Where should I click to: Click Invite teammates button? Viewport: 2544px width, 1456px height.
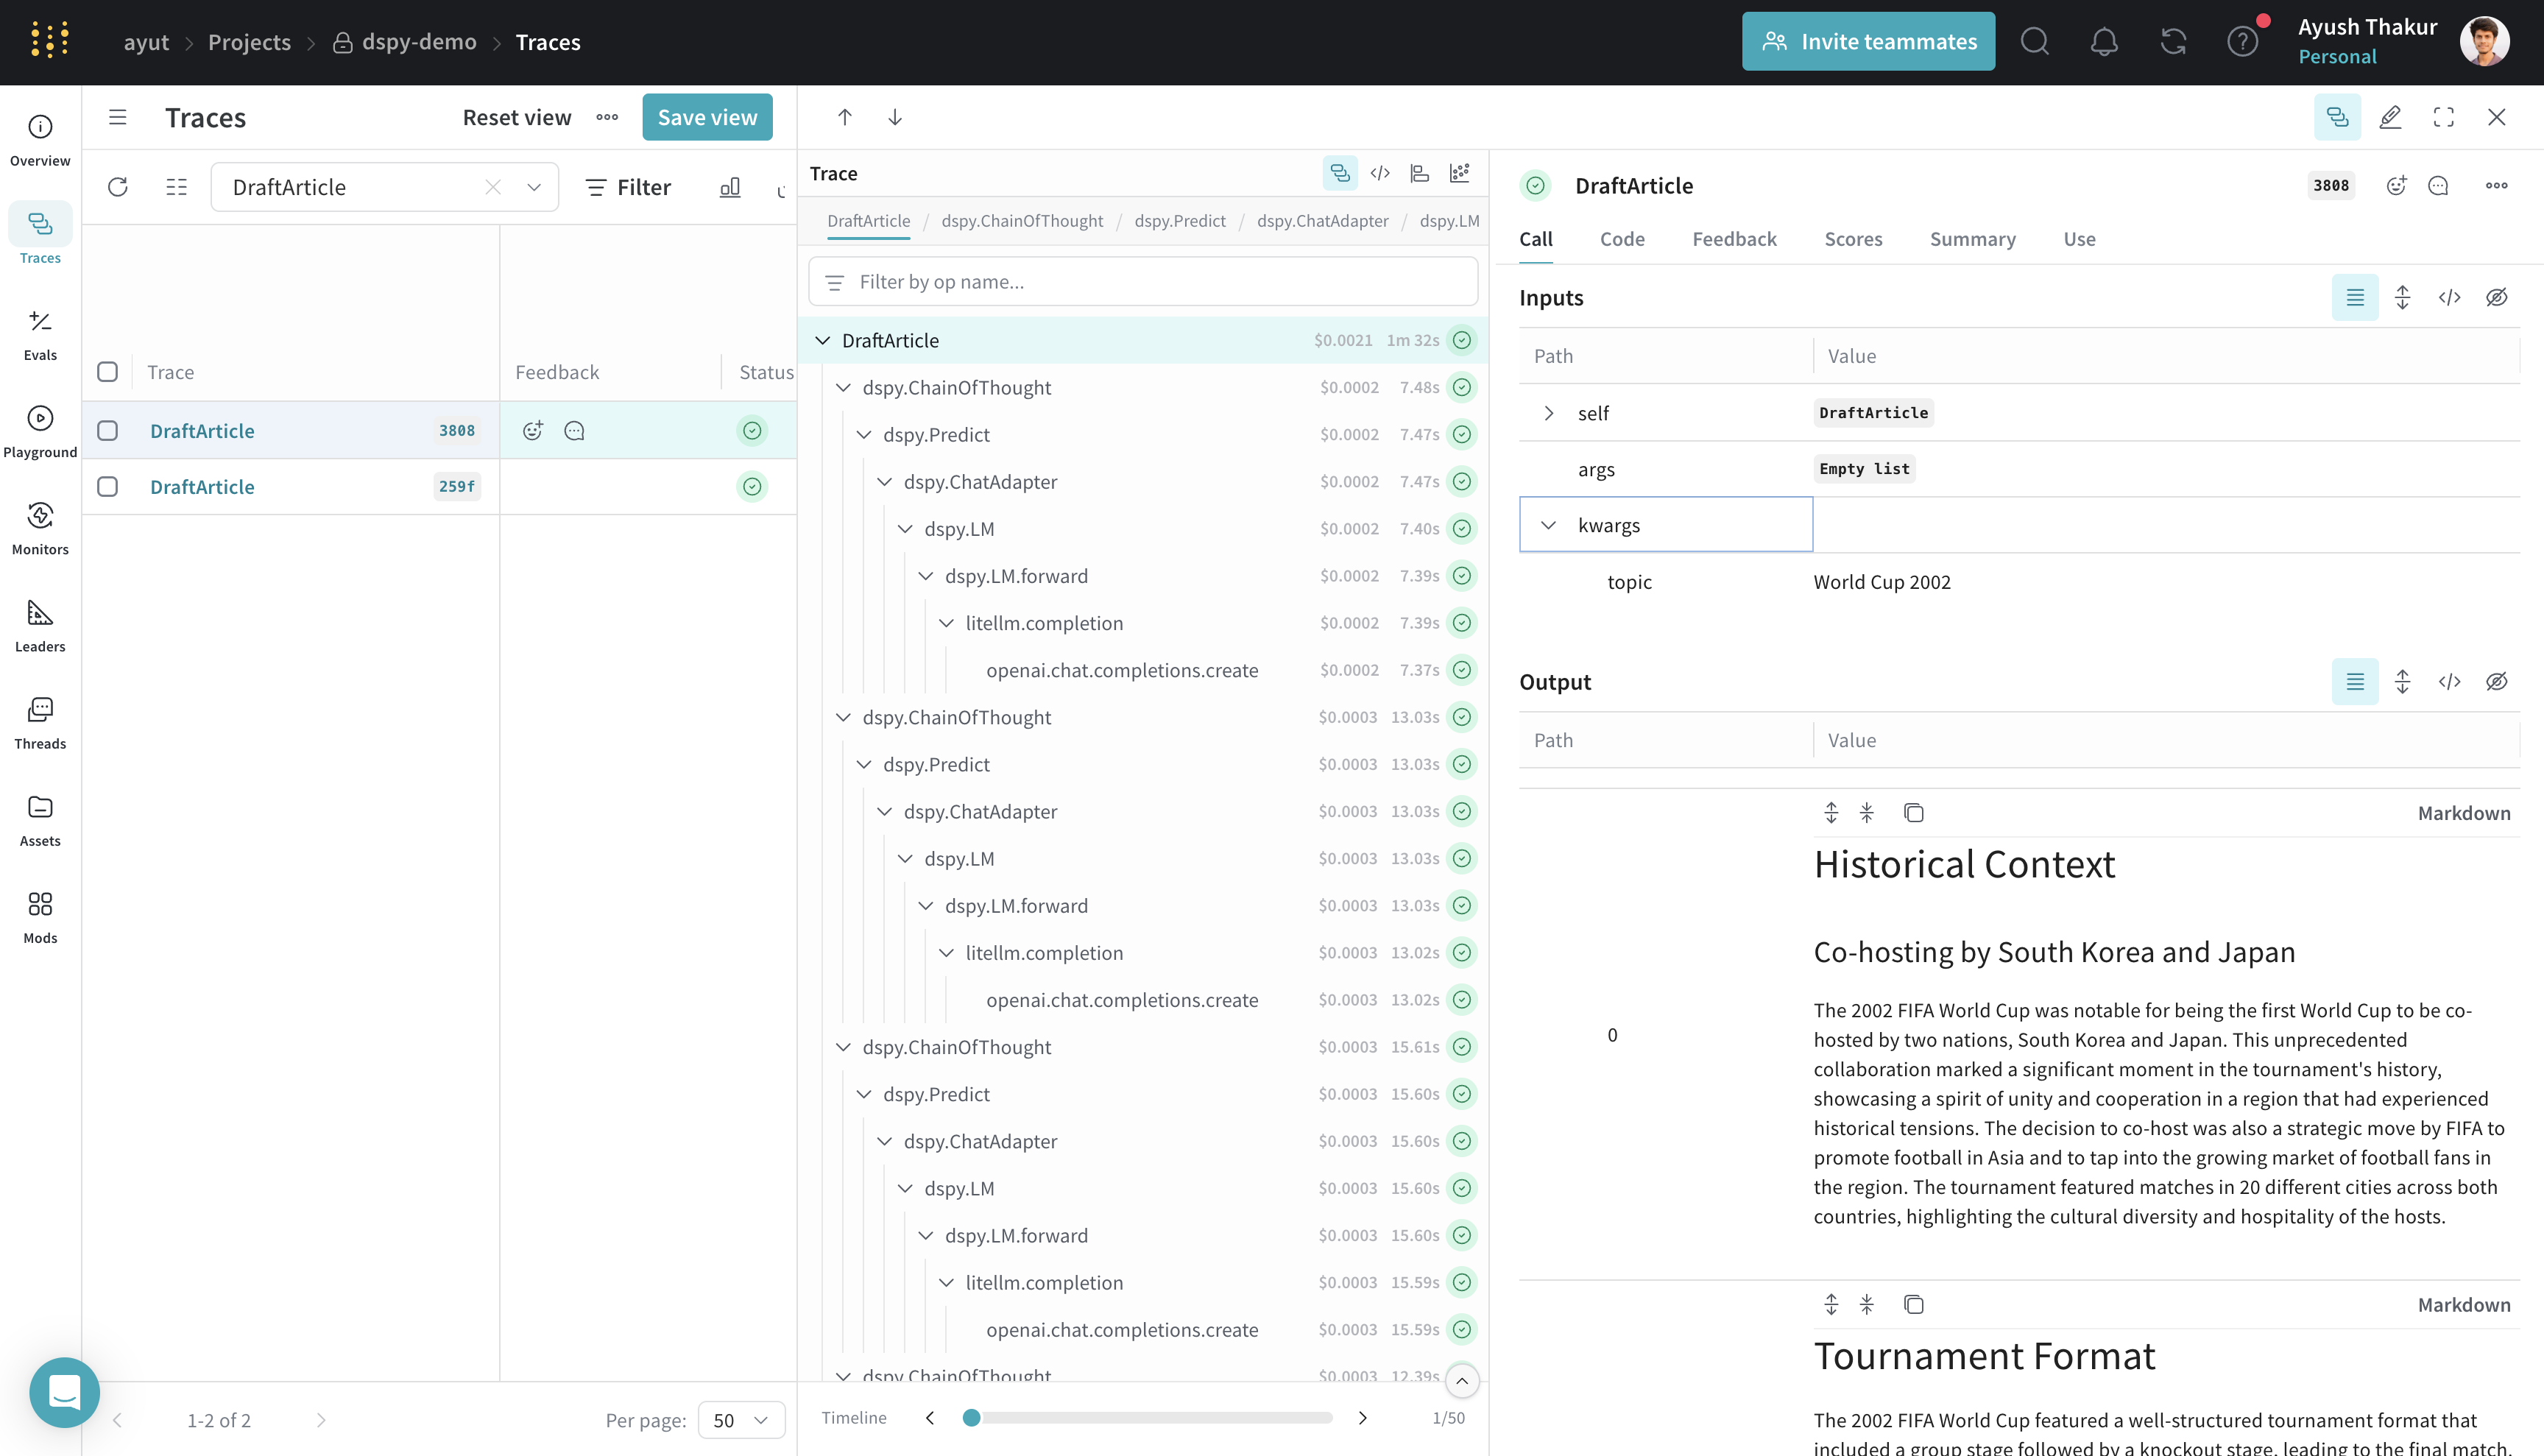[1868, 41]
